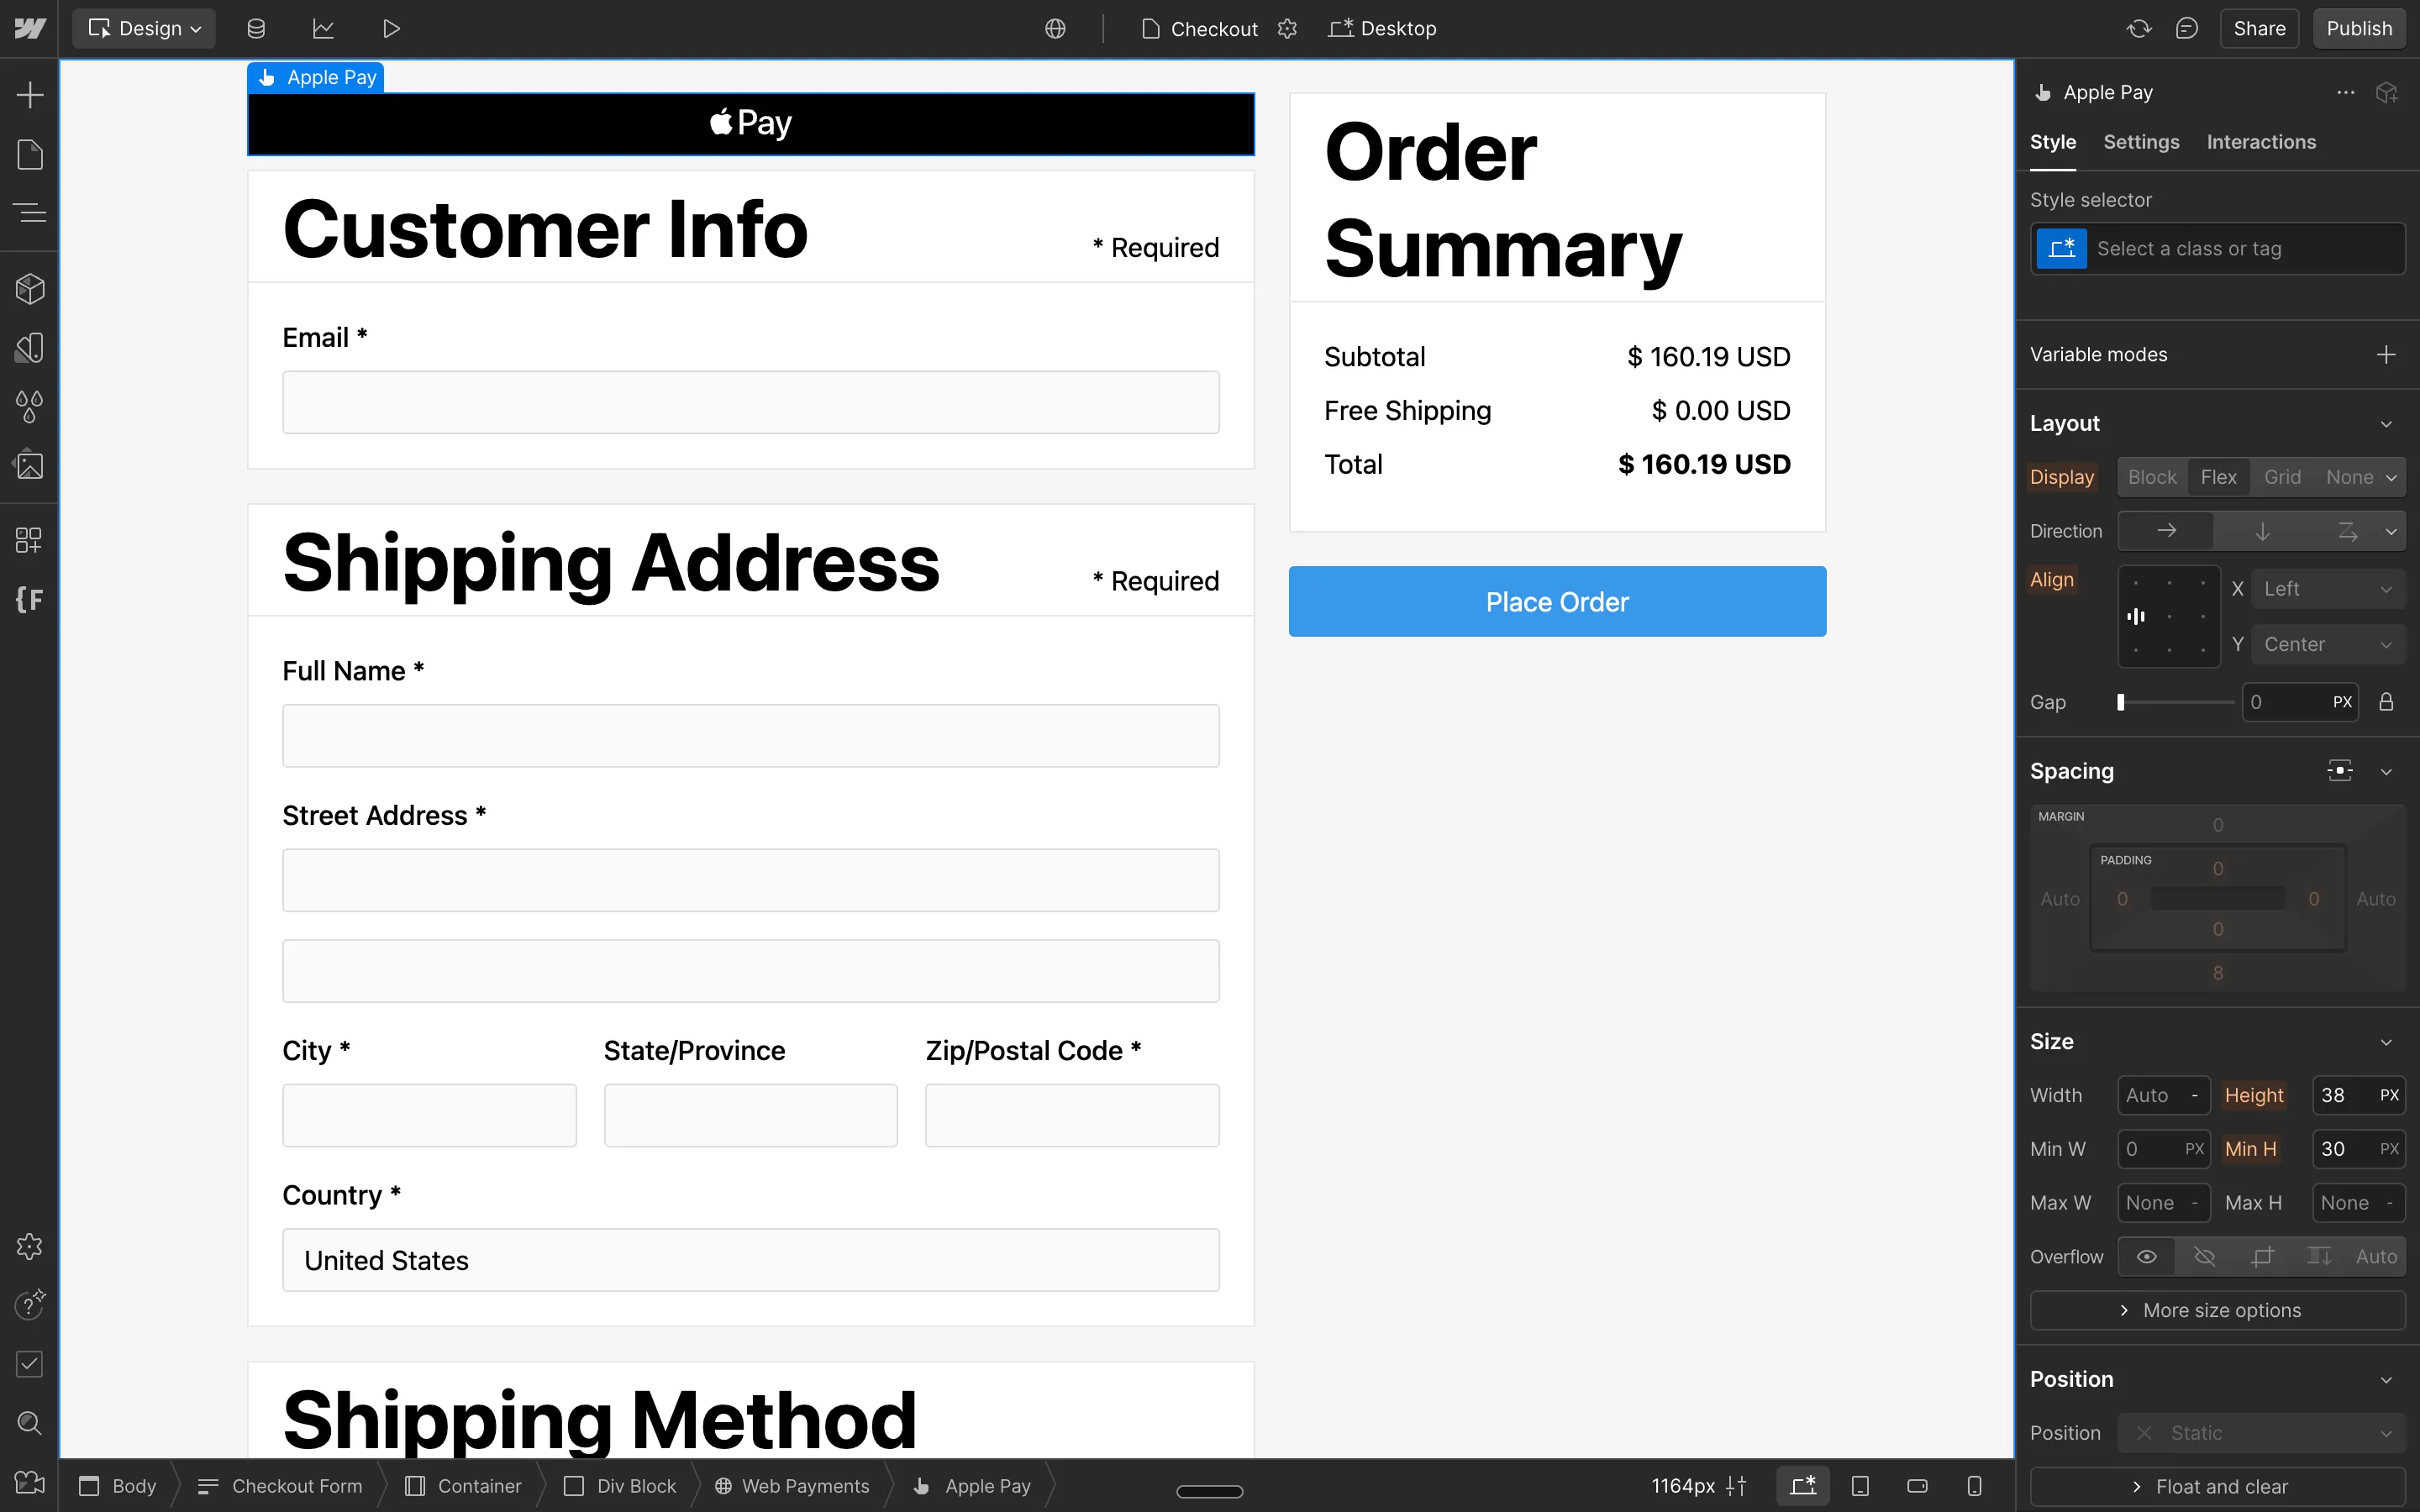Open the Insights chart icon
Viewport: 2420px width, 1512px height.
click(323, 28)
